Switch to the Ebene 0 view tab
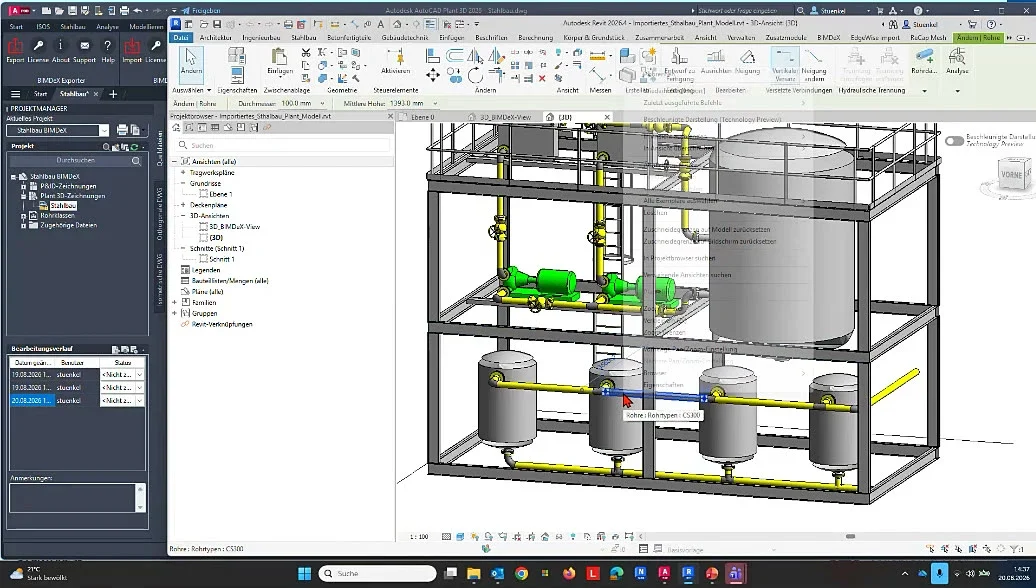The height and width of the screenshot is (588, 1036). pos(423,117)
